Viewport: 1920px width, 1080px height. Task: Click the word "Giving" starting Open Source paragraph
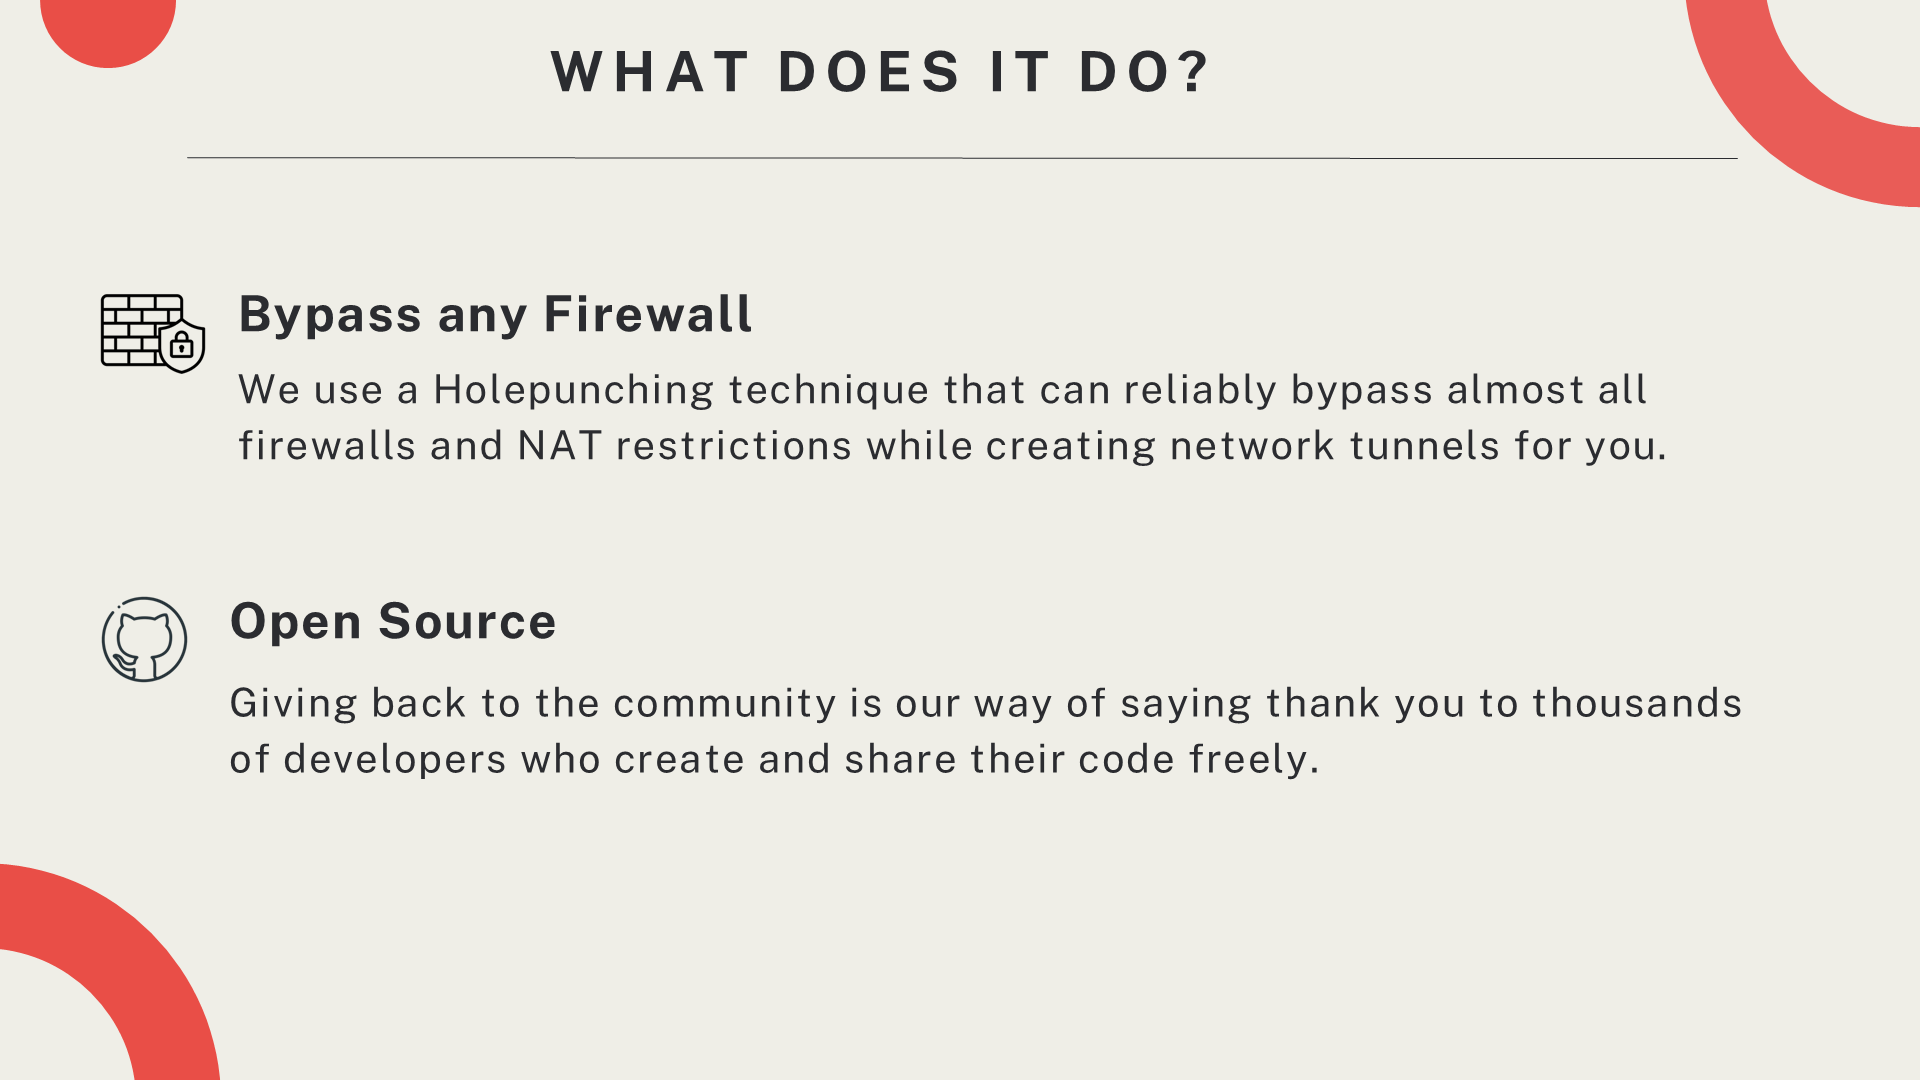pos(294,705)
